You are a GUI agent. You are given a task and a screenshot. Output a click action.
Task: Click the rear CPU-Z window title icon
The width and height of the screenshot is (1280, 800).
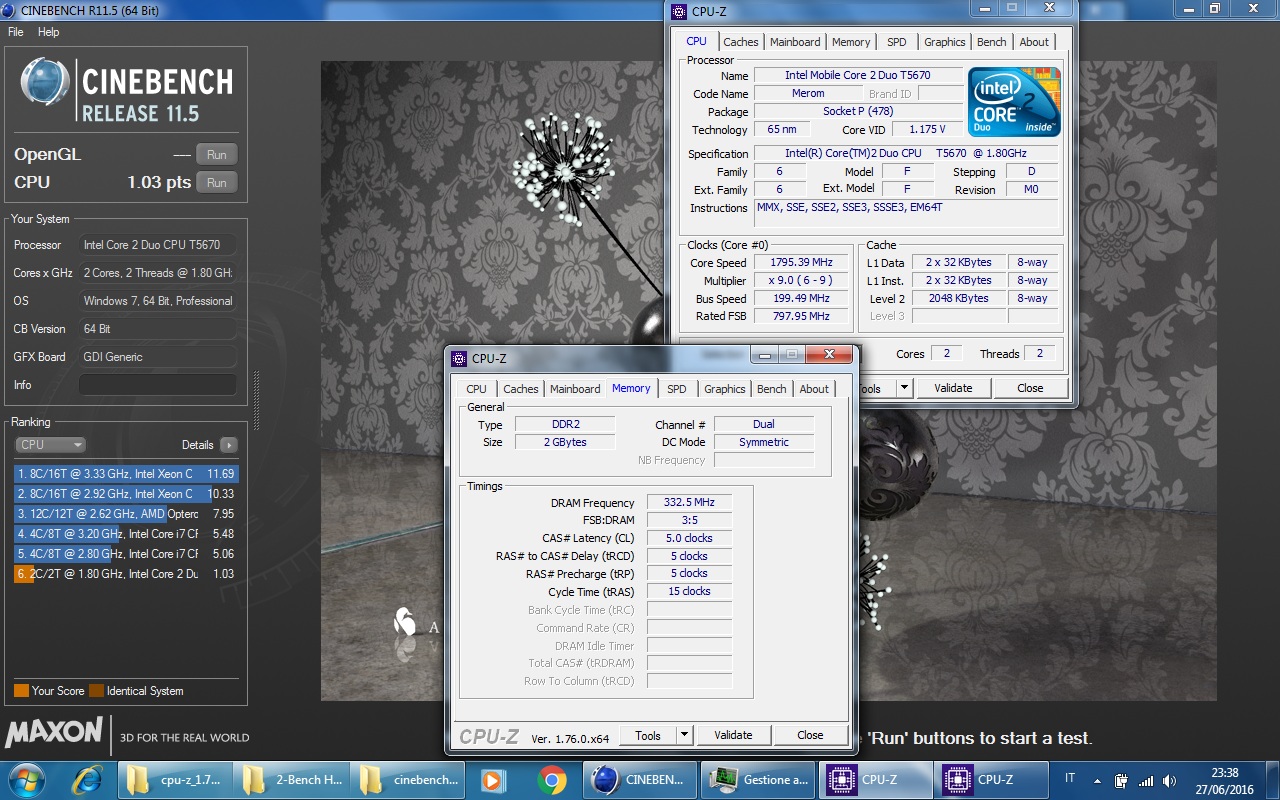(679, 12)
